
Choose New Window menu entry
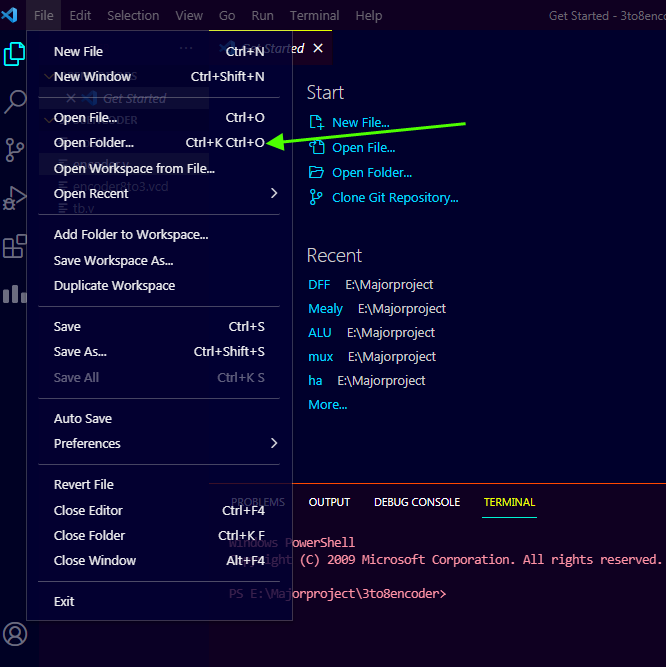coord(159,77)
